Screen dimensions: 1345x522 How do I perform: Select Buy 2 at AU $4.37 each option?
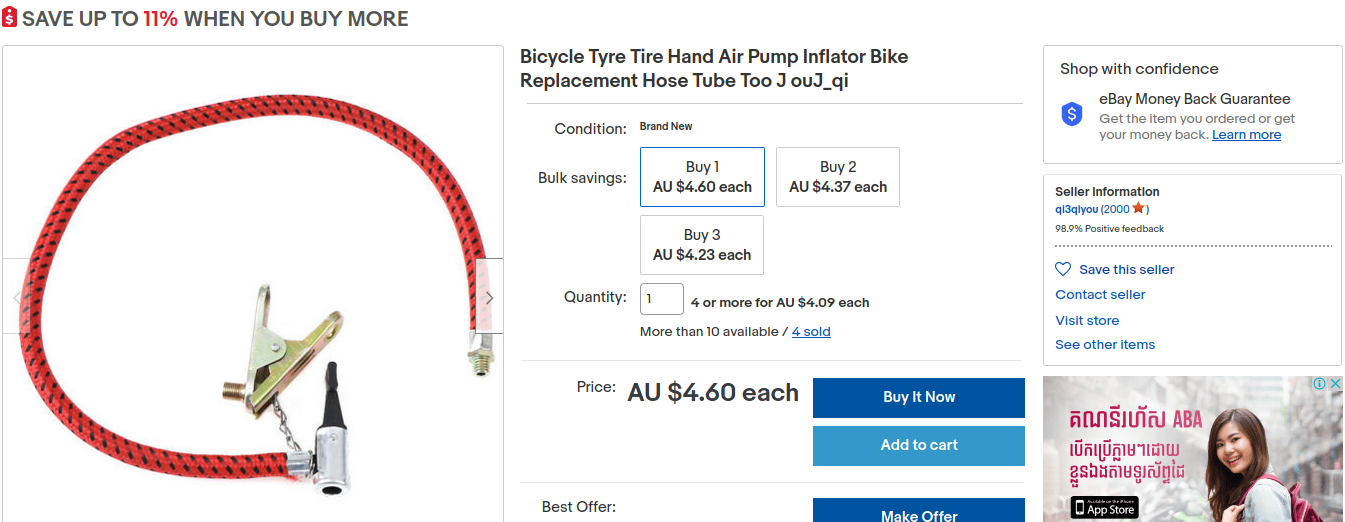point(838,177)
